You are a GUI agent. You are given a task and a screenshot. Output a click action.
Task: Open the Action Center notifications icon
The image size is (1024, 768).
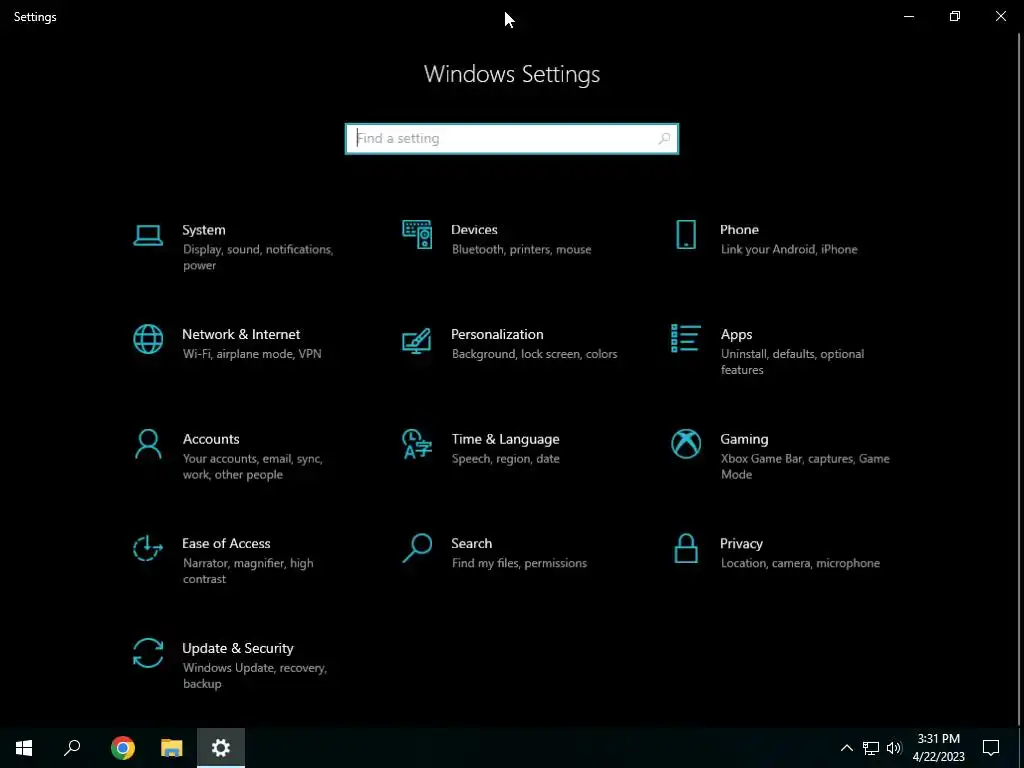point(991,748)
